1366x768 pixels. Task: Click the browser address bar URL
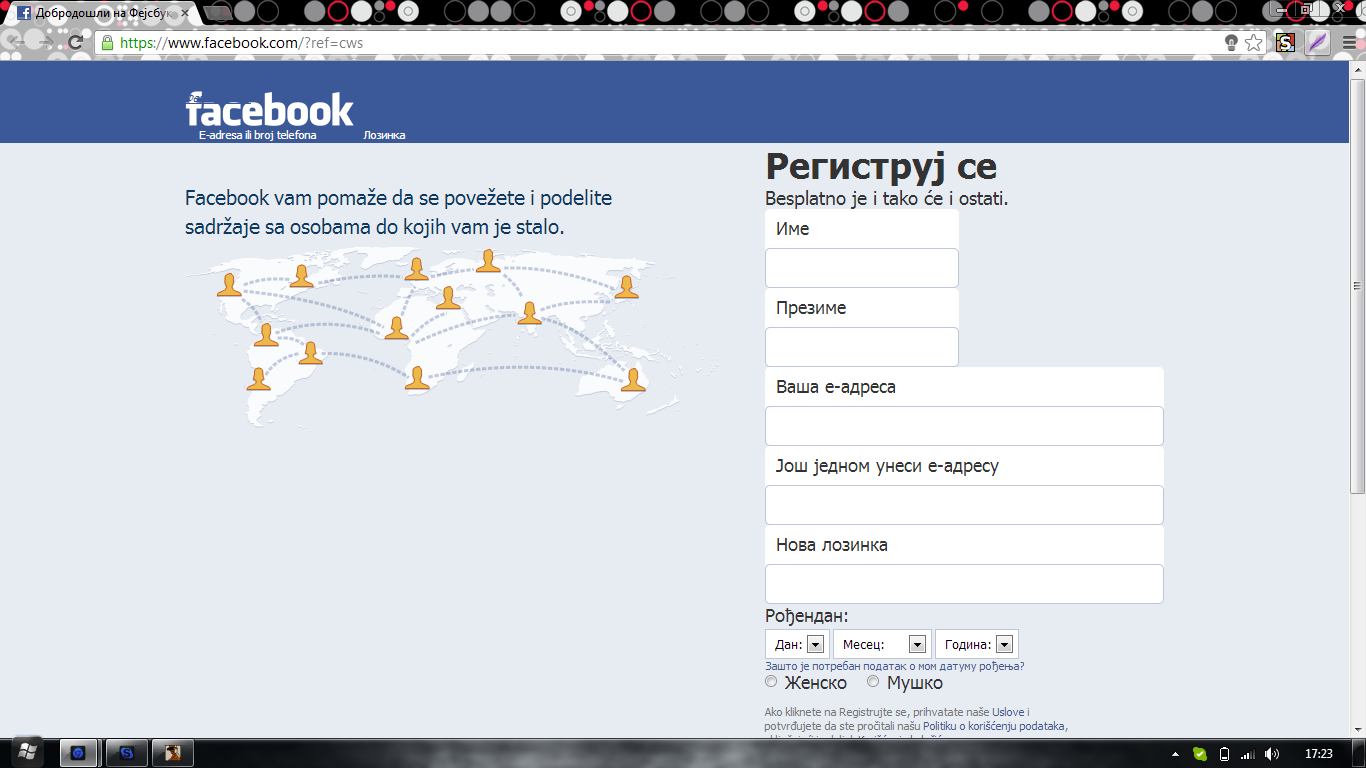click(241, 43)
